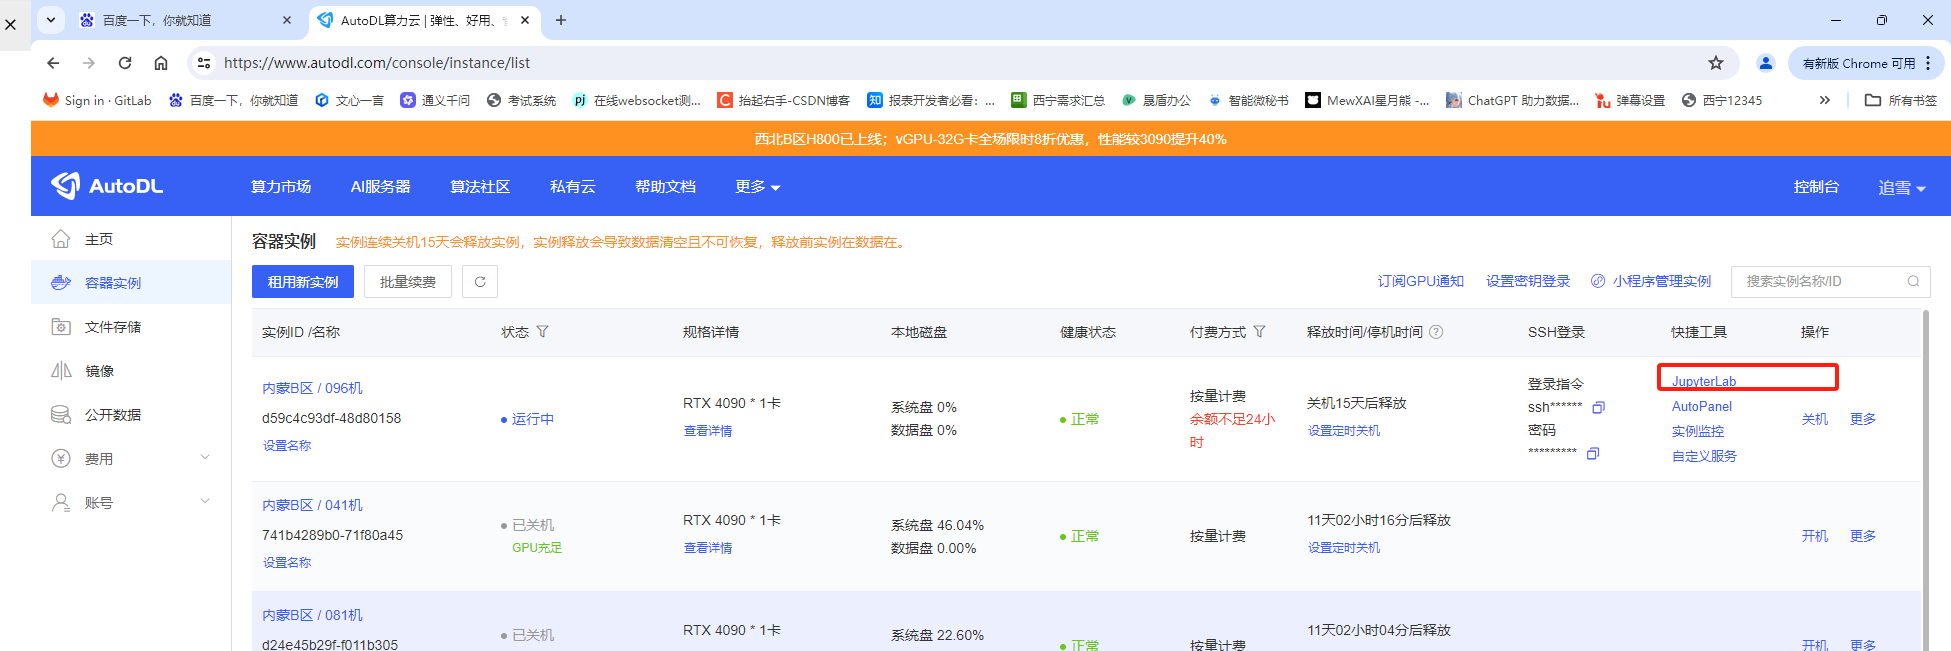
Task: Open JupyterLab for the running instance
Action: pyautogui.click(x=1704, y=382)
